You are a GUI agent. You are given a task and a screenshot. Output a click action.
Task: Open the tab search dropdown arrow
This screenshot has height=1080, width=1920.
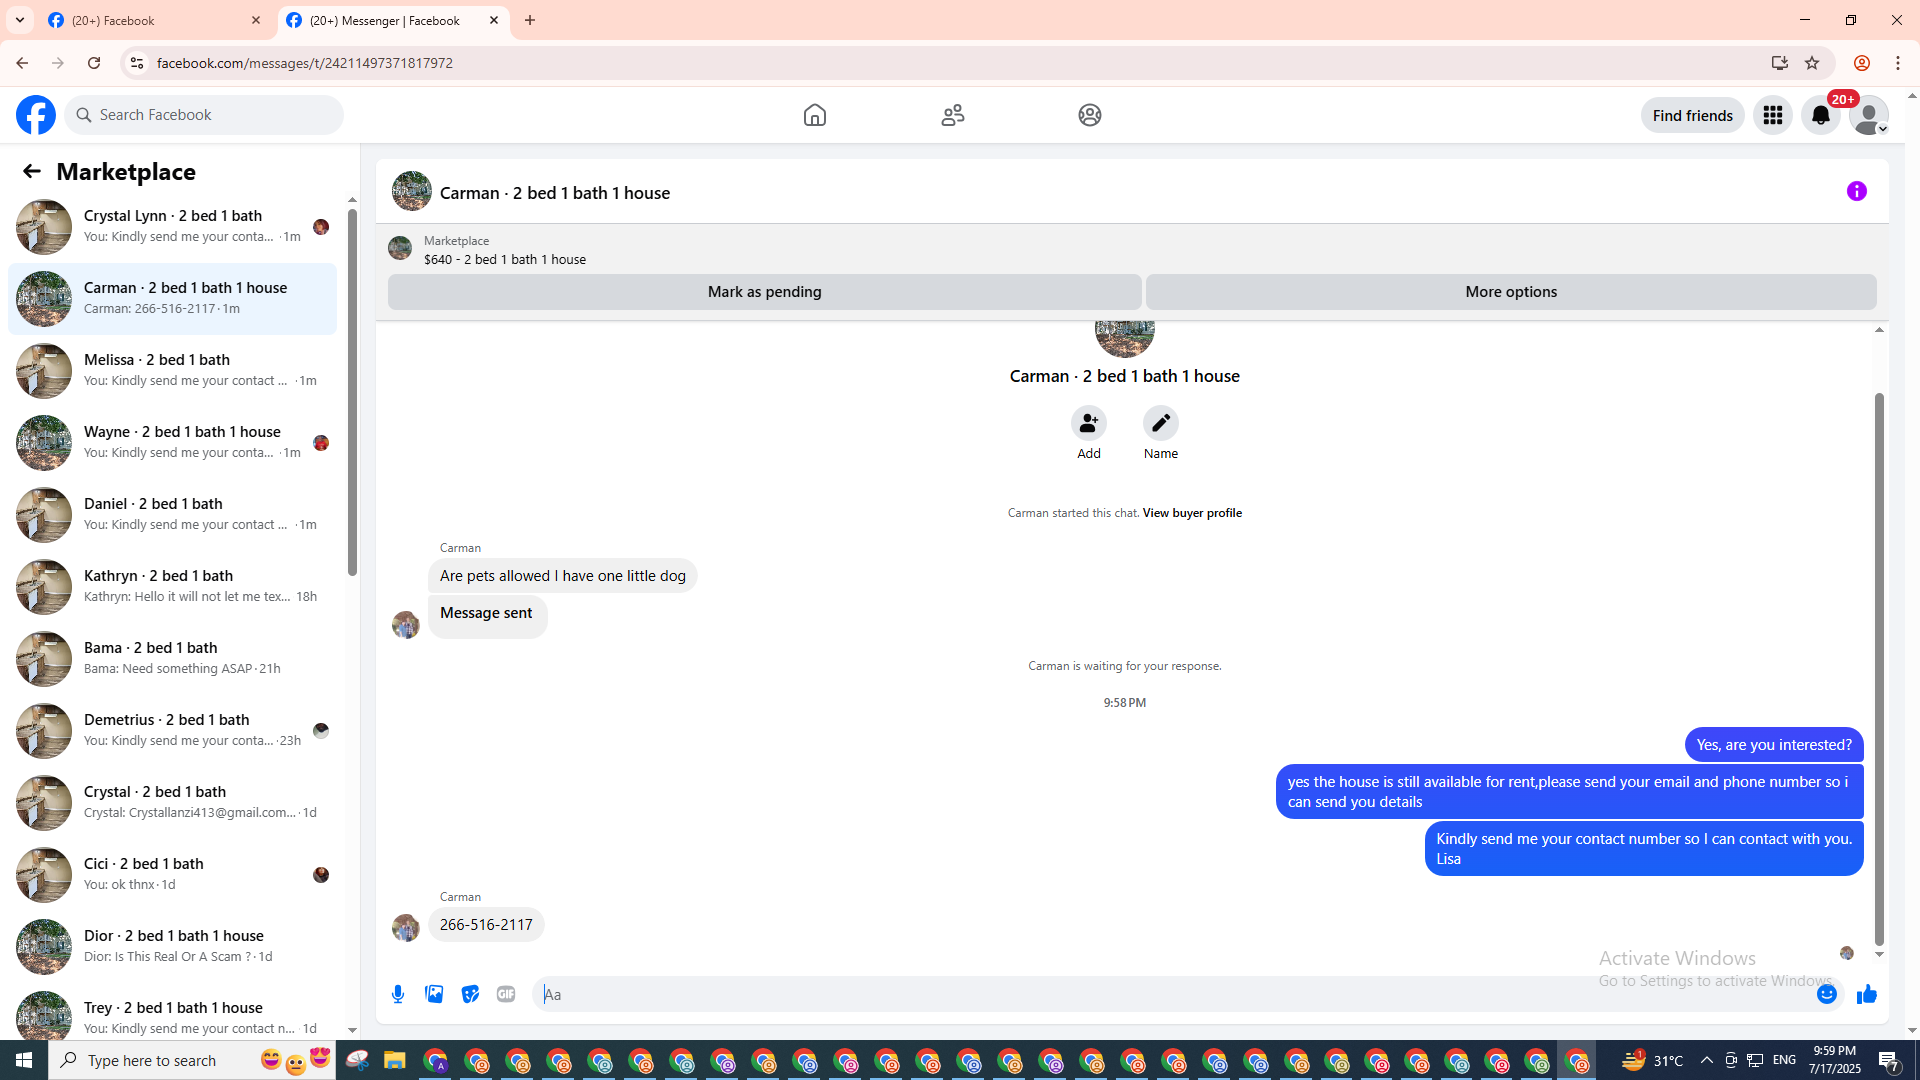click(20, 20)
